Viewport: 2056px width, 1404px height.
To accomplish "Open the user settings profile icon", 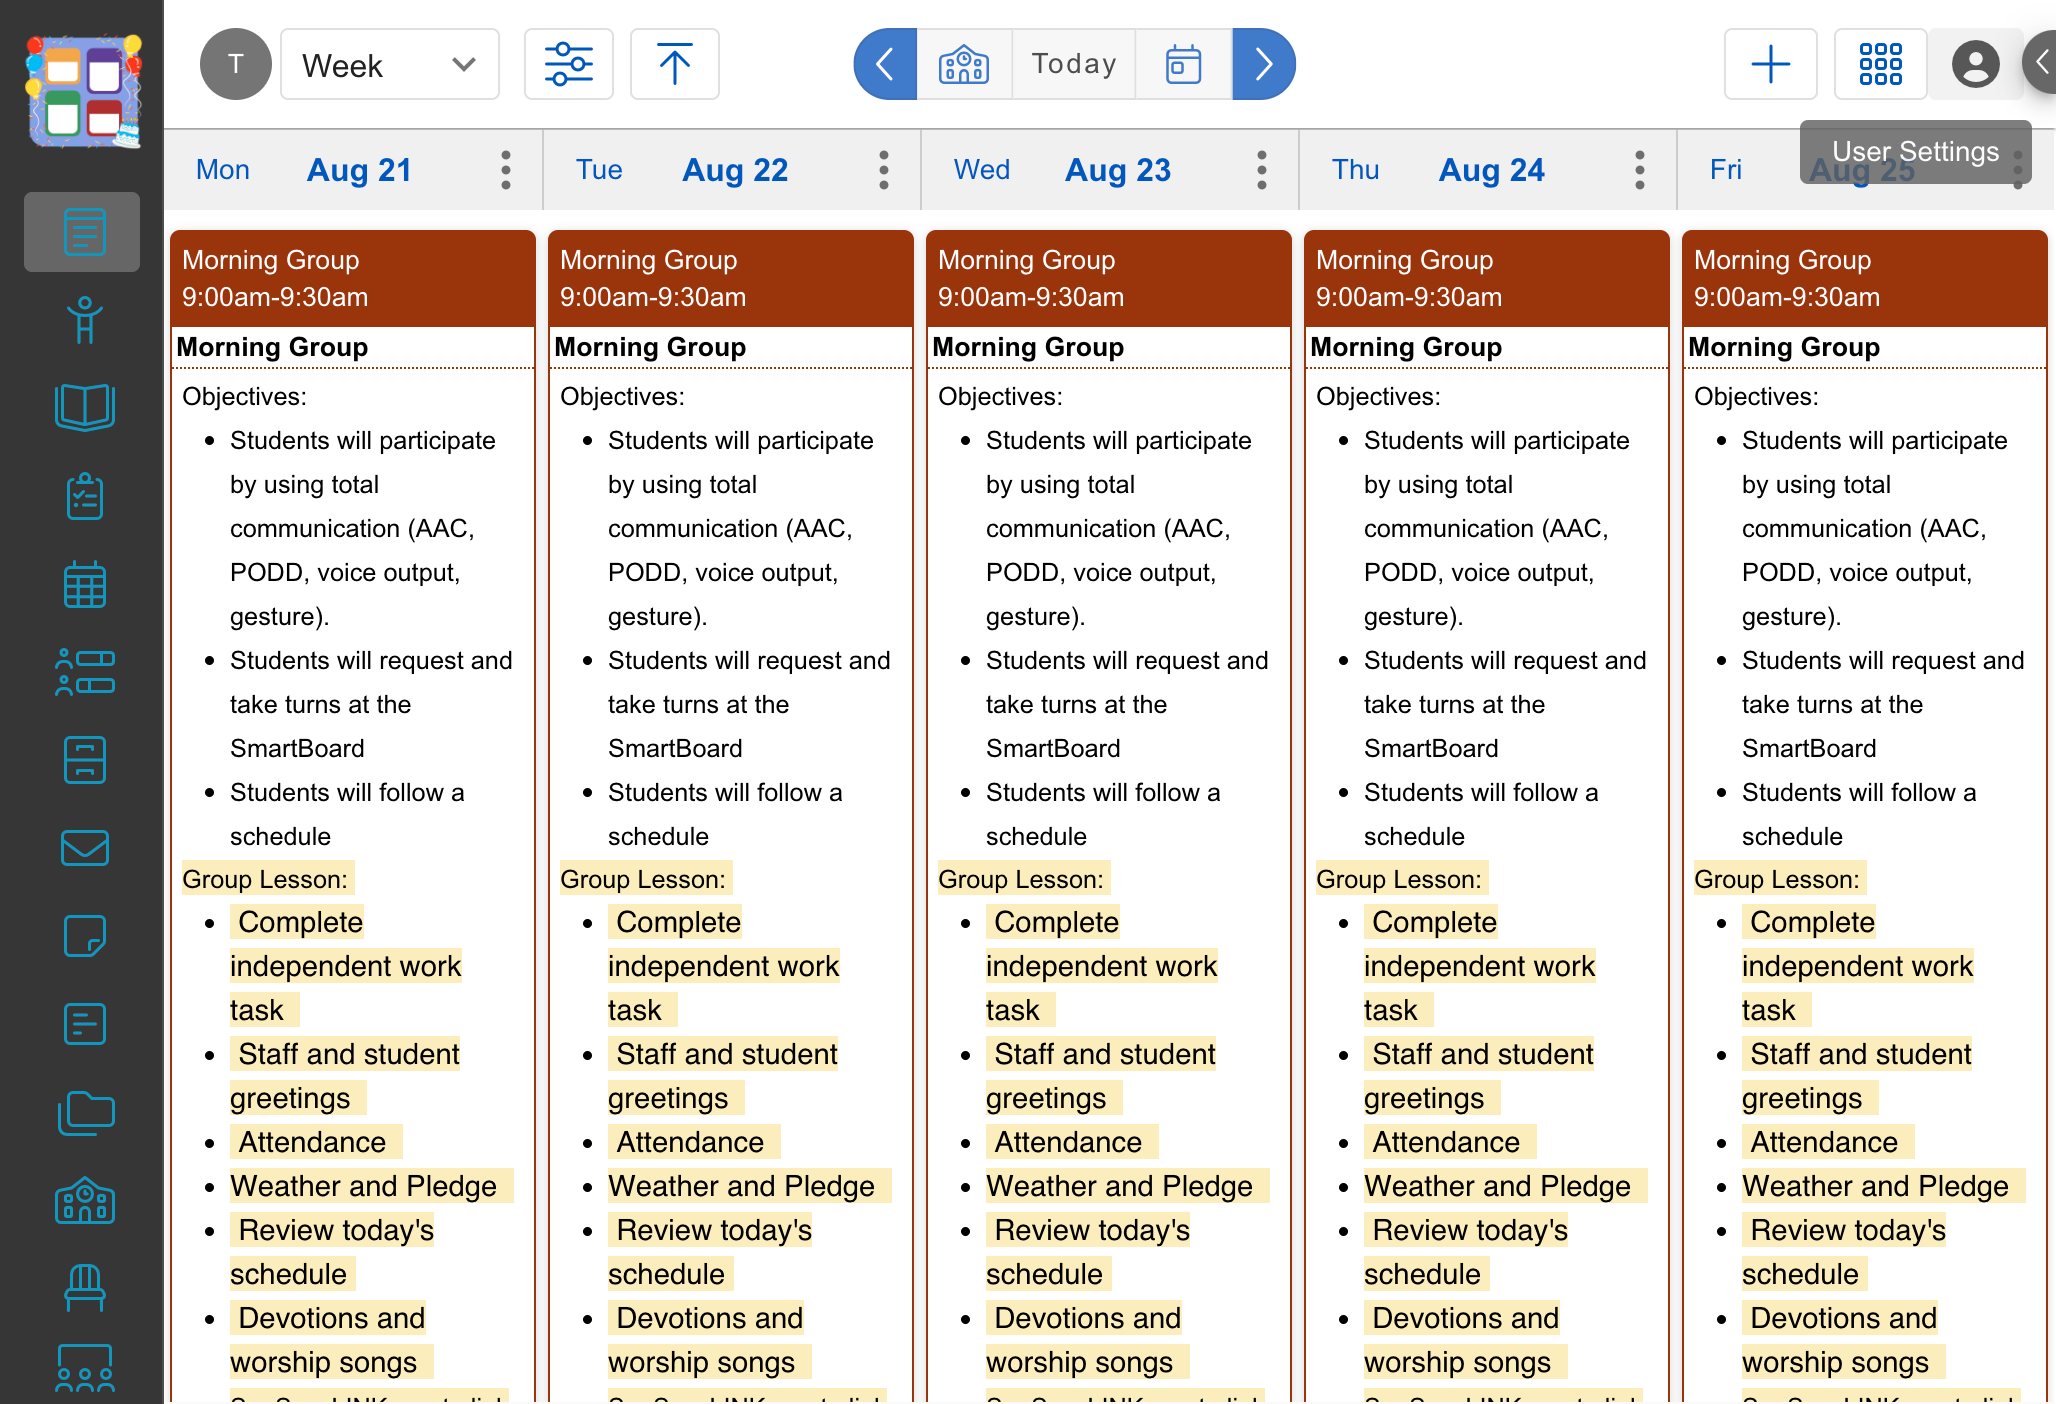I will (1976, 64).
